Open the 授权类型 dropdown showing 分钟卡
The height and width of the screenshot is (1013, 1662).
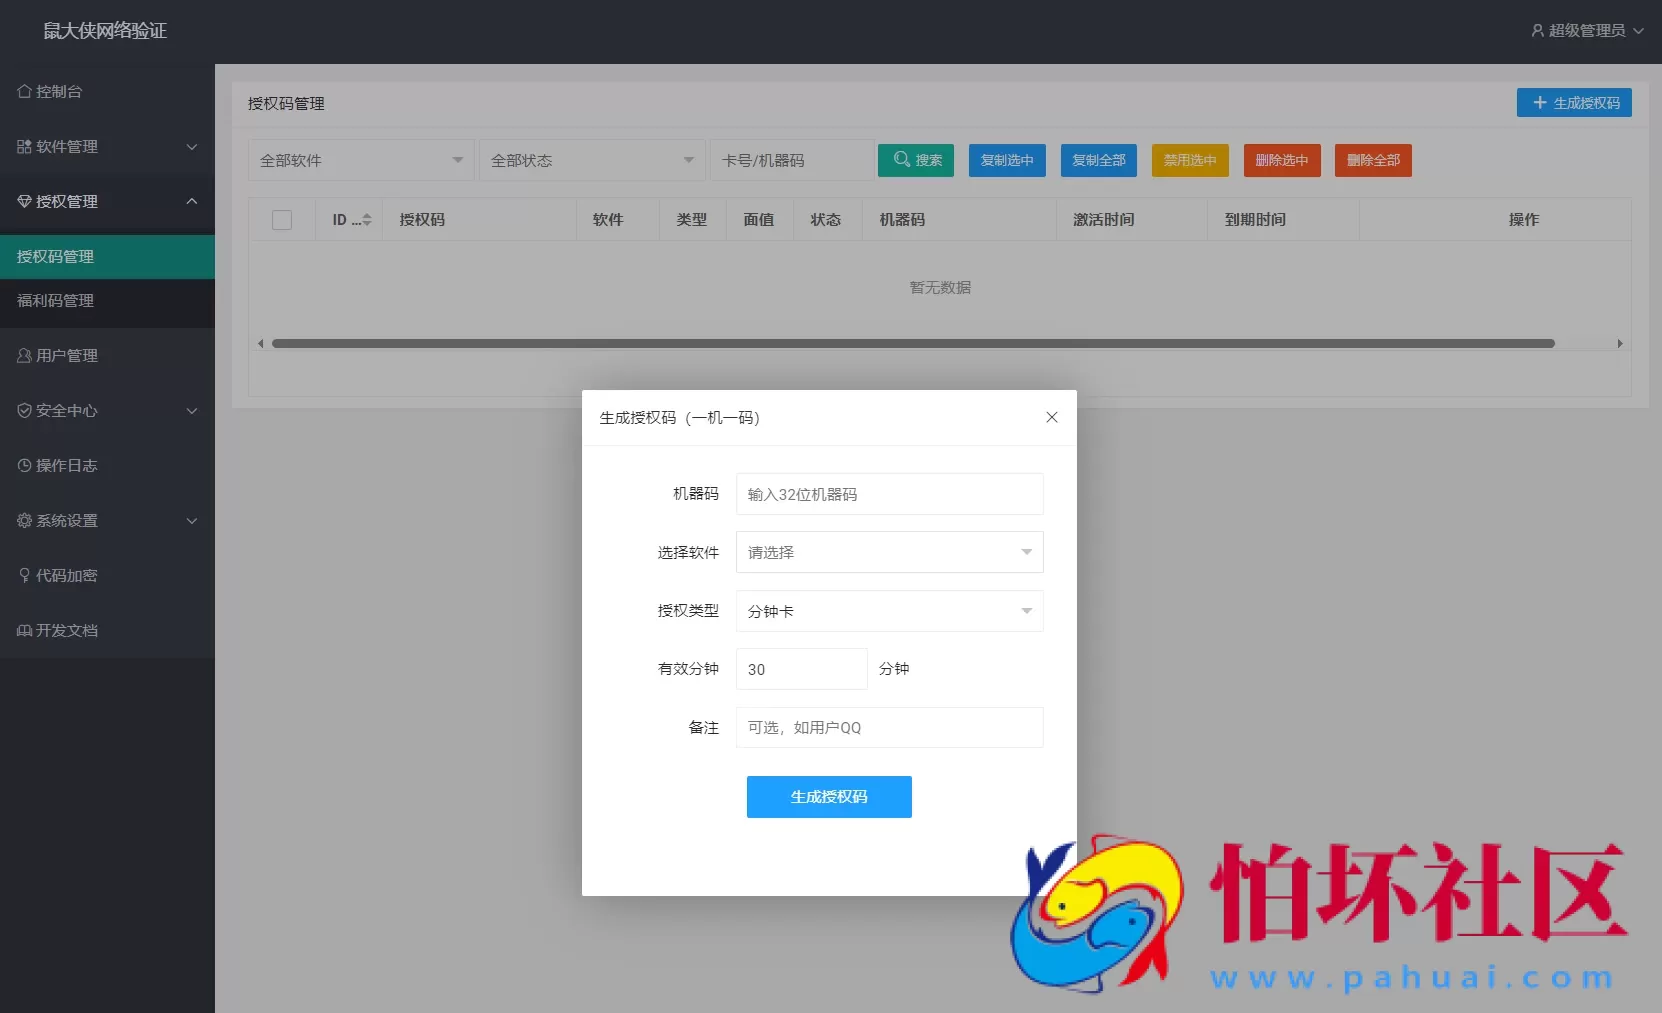(x=888, y=611)
